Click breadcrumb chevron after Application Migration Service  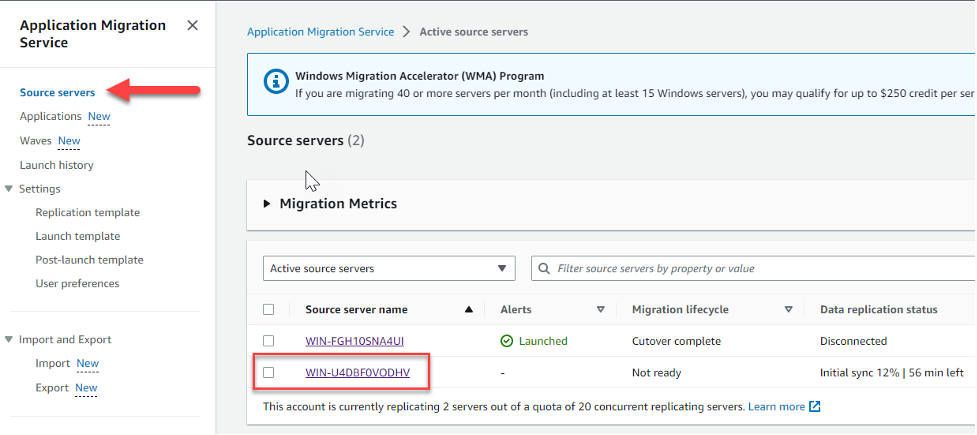[407, 32]
